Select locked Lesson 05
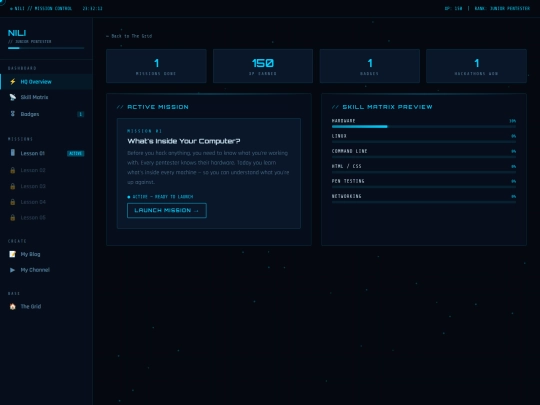 (46, 218)
